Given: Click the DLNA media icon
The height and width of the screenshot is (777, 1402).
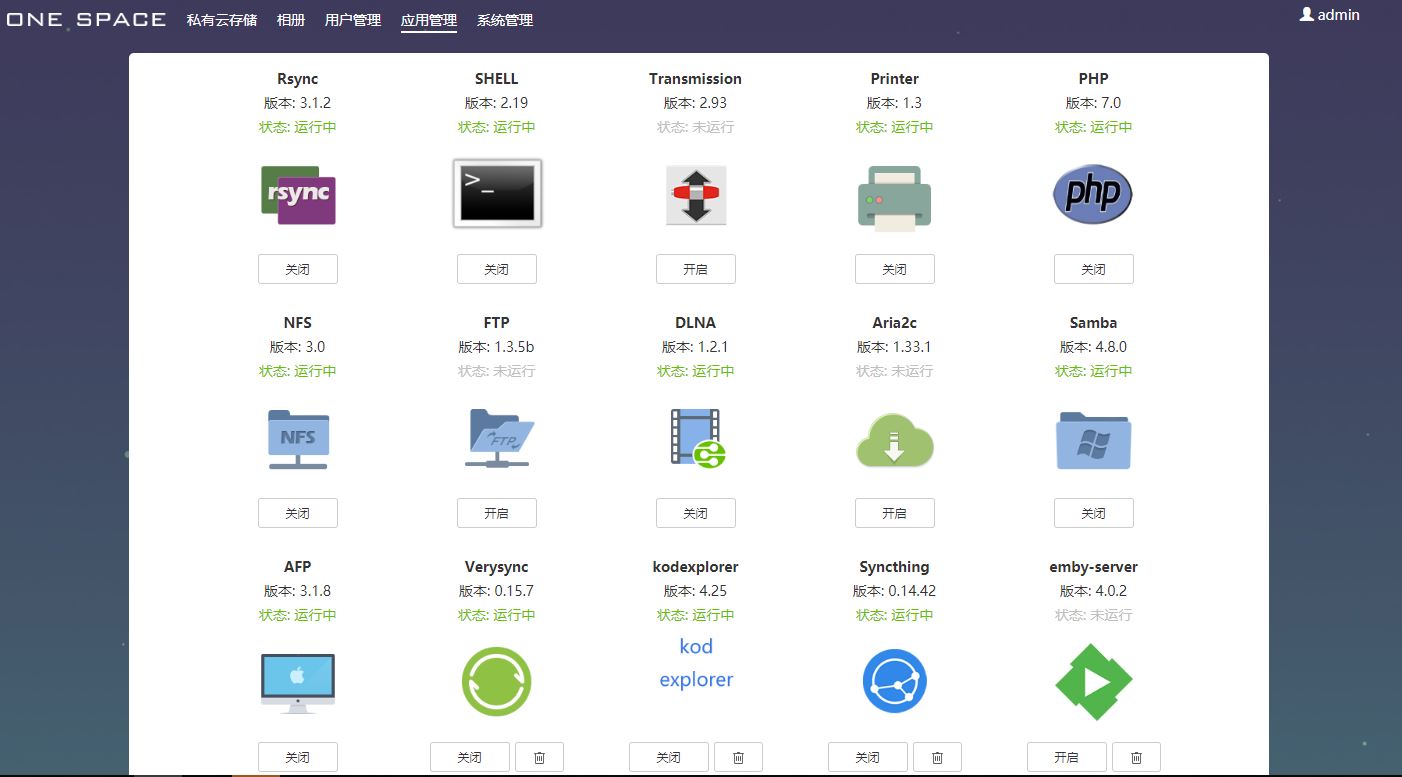Looking at the screenshot, I should pyautogui.click(x=697, y=438).
